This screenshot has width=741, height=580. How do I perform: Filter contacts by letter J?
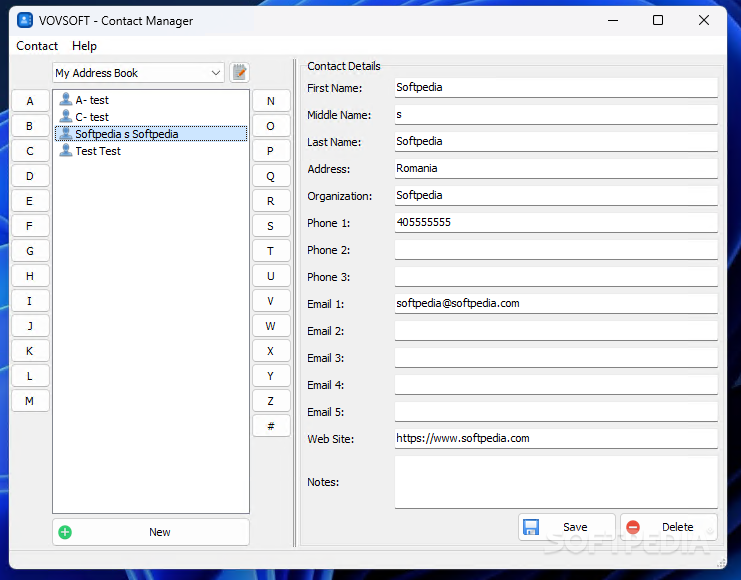pos(30,326)
